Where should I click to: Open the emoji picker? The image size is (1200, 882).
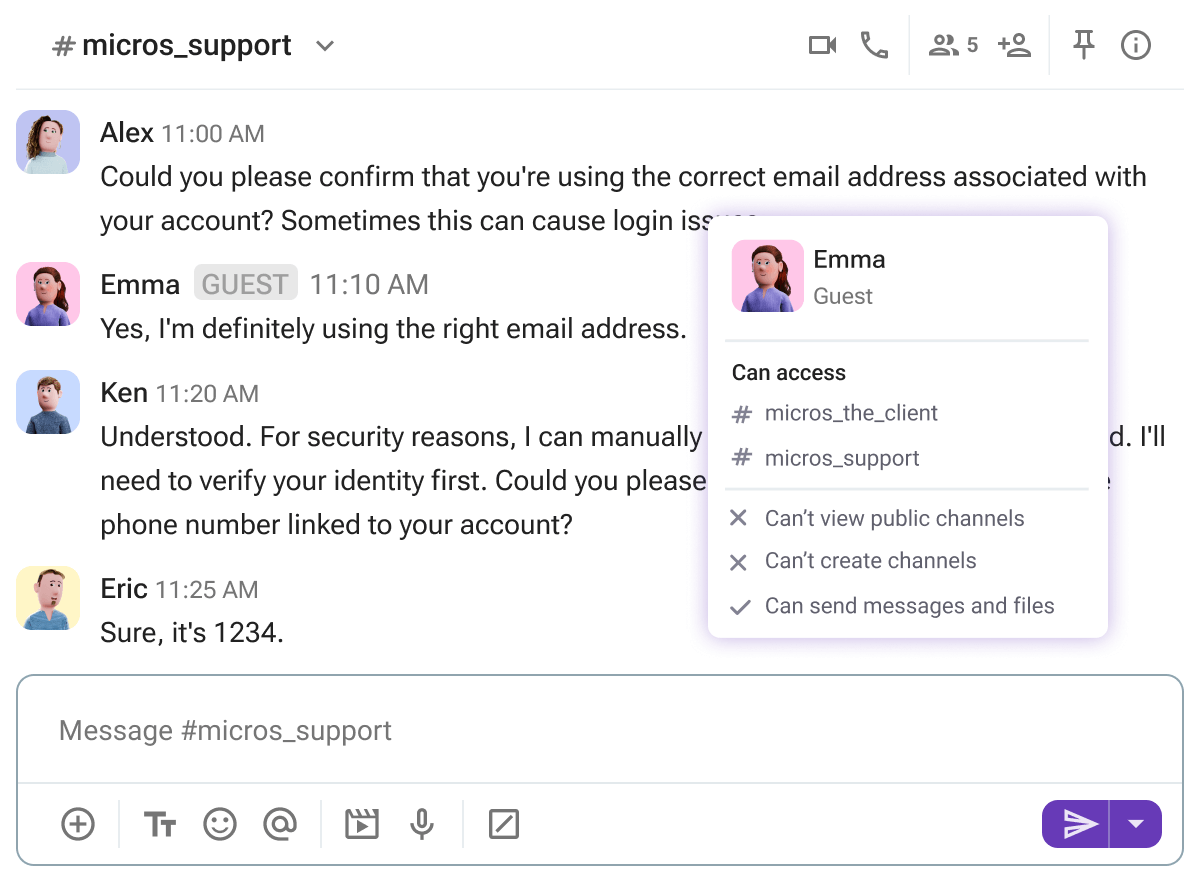(220, 824)
